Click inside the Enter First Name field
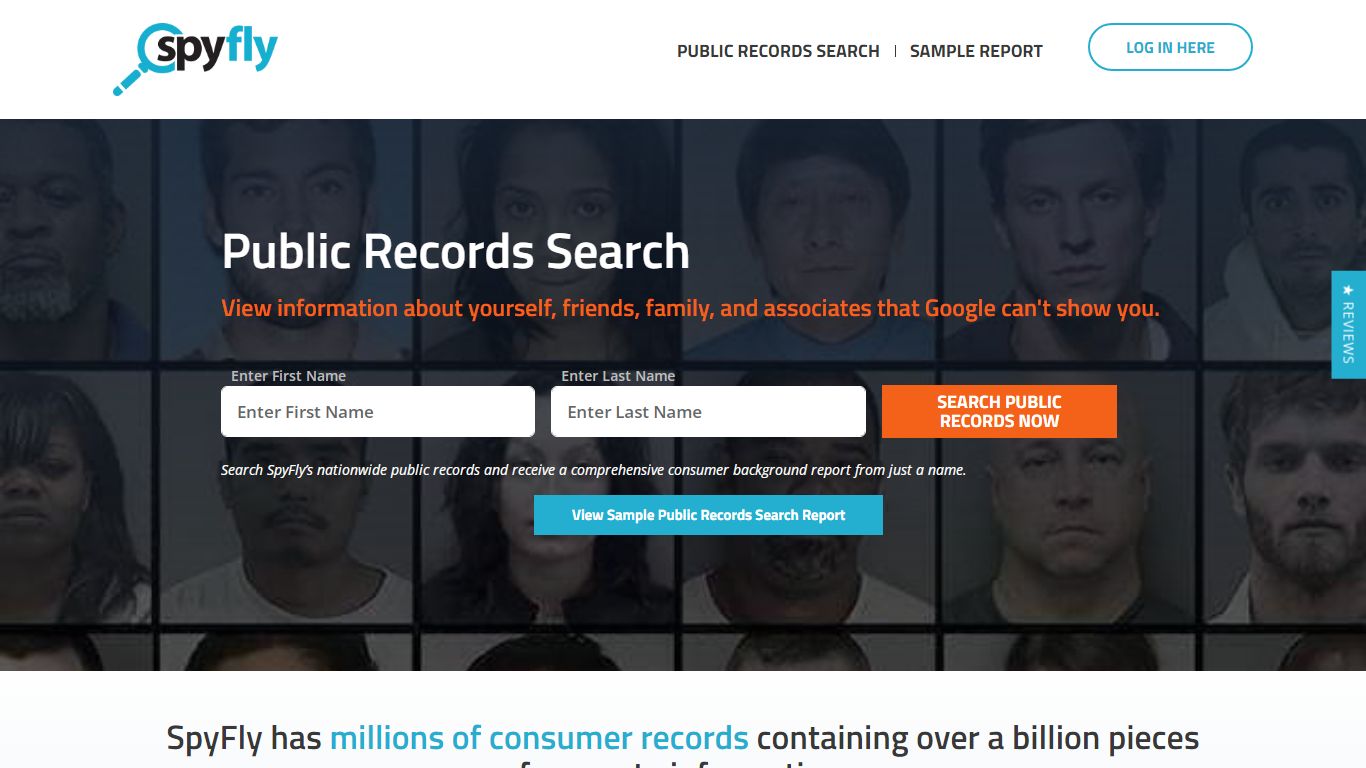This screenshot has width=1366, height=768. click(377, 411)
